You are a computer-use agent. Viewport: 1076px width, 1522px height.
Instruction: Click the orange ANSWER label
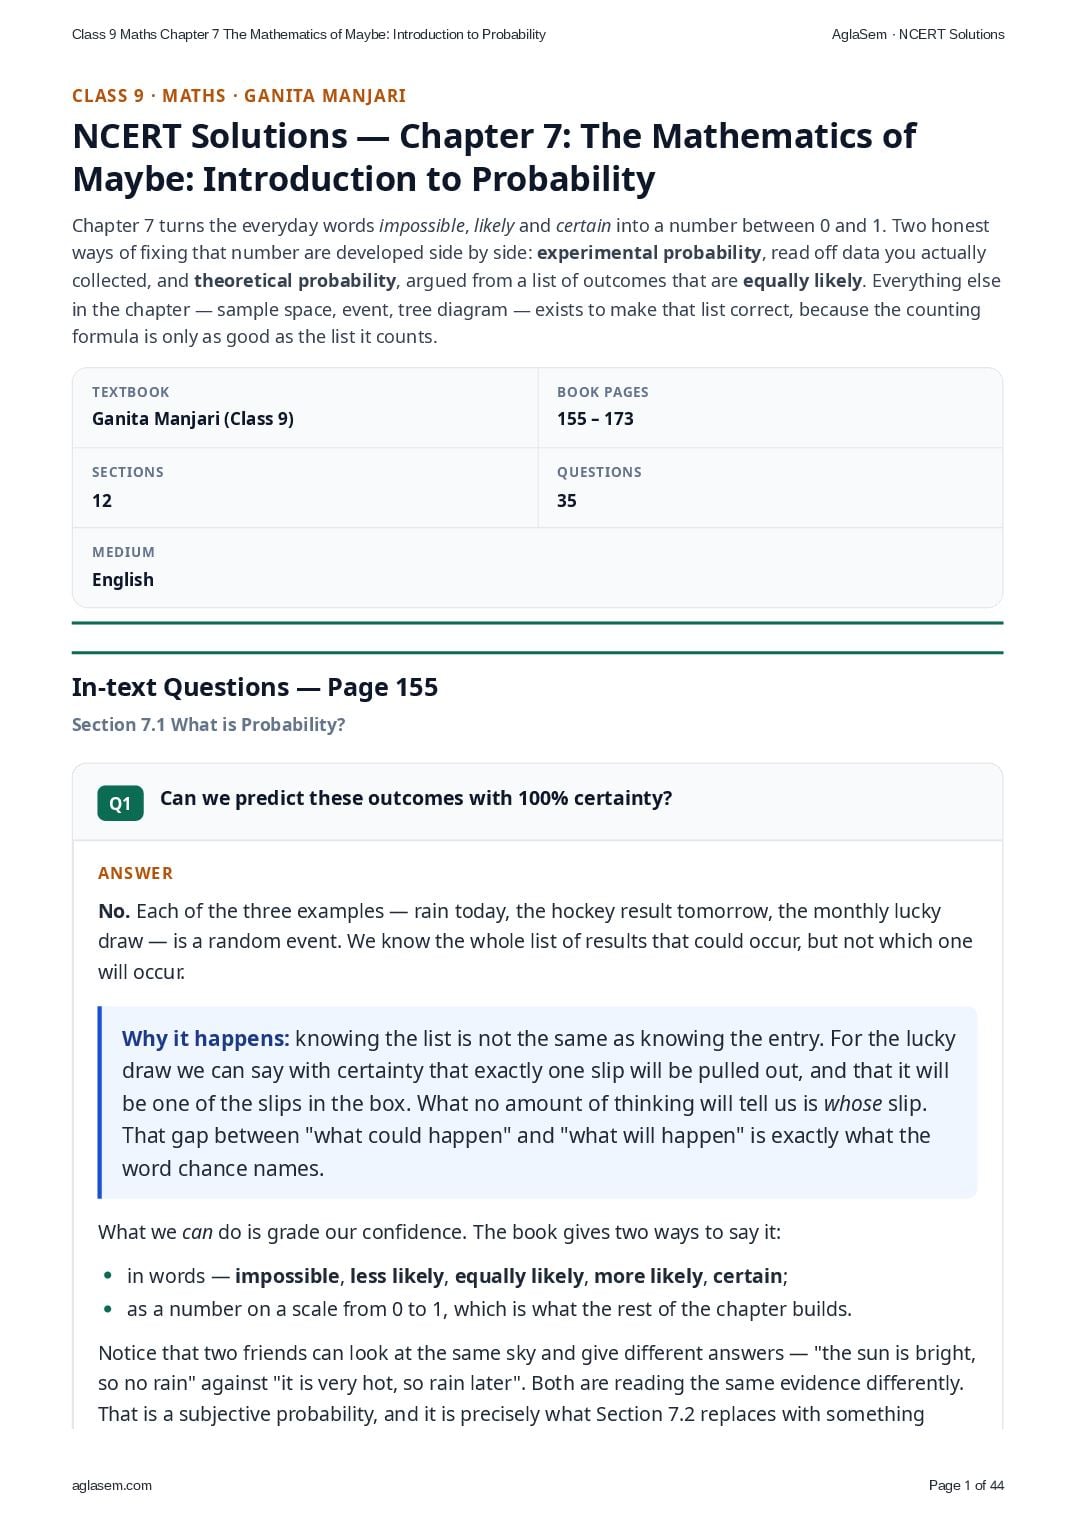[x=136, y=873]
